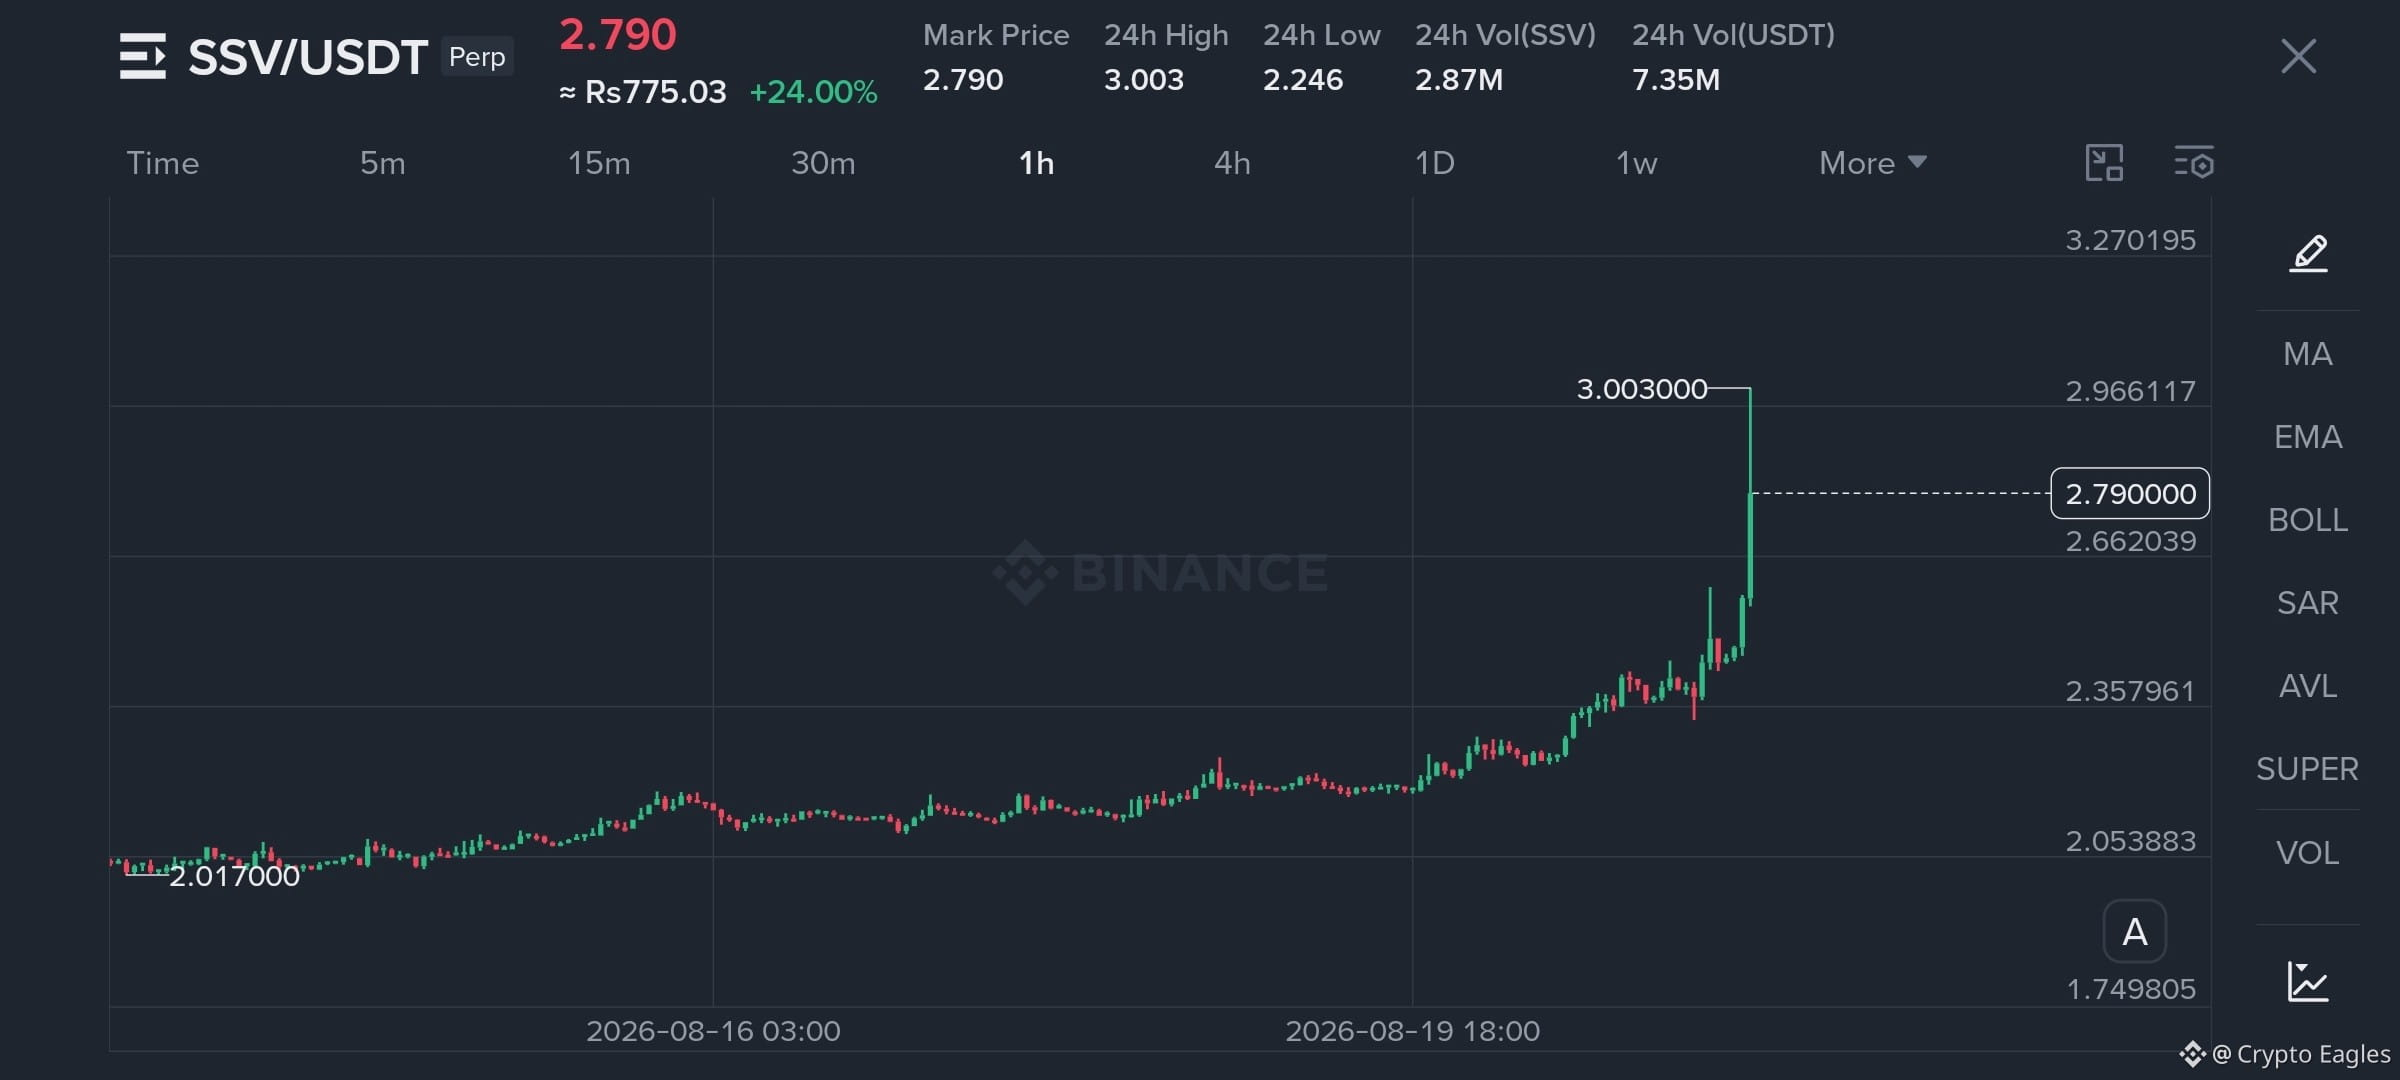This screenshot has height=1080, width=2400.
Task: Close the full-screen chart view
Action: point(2298,56)
